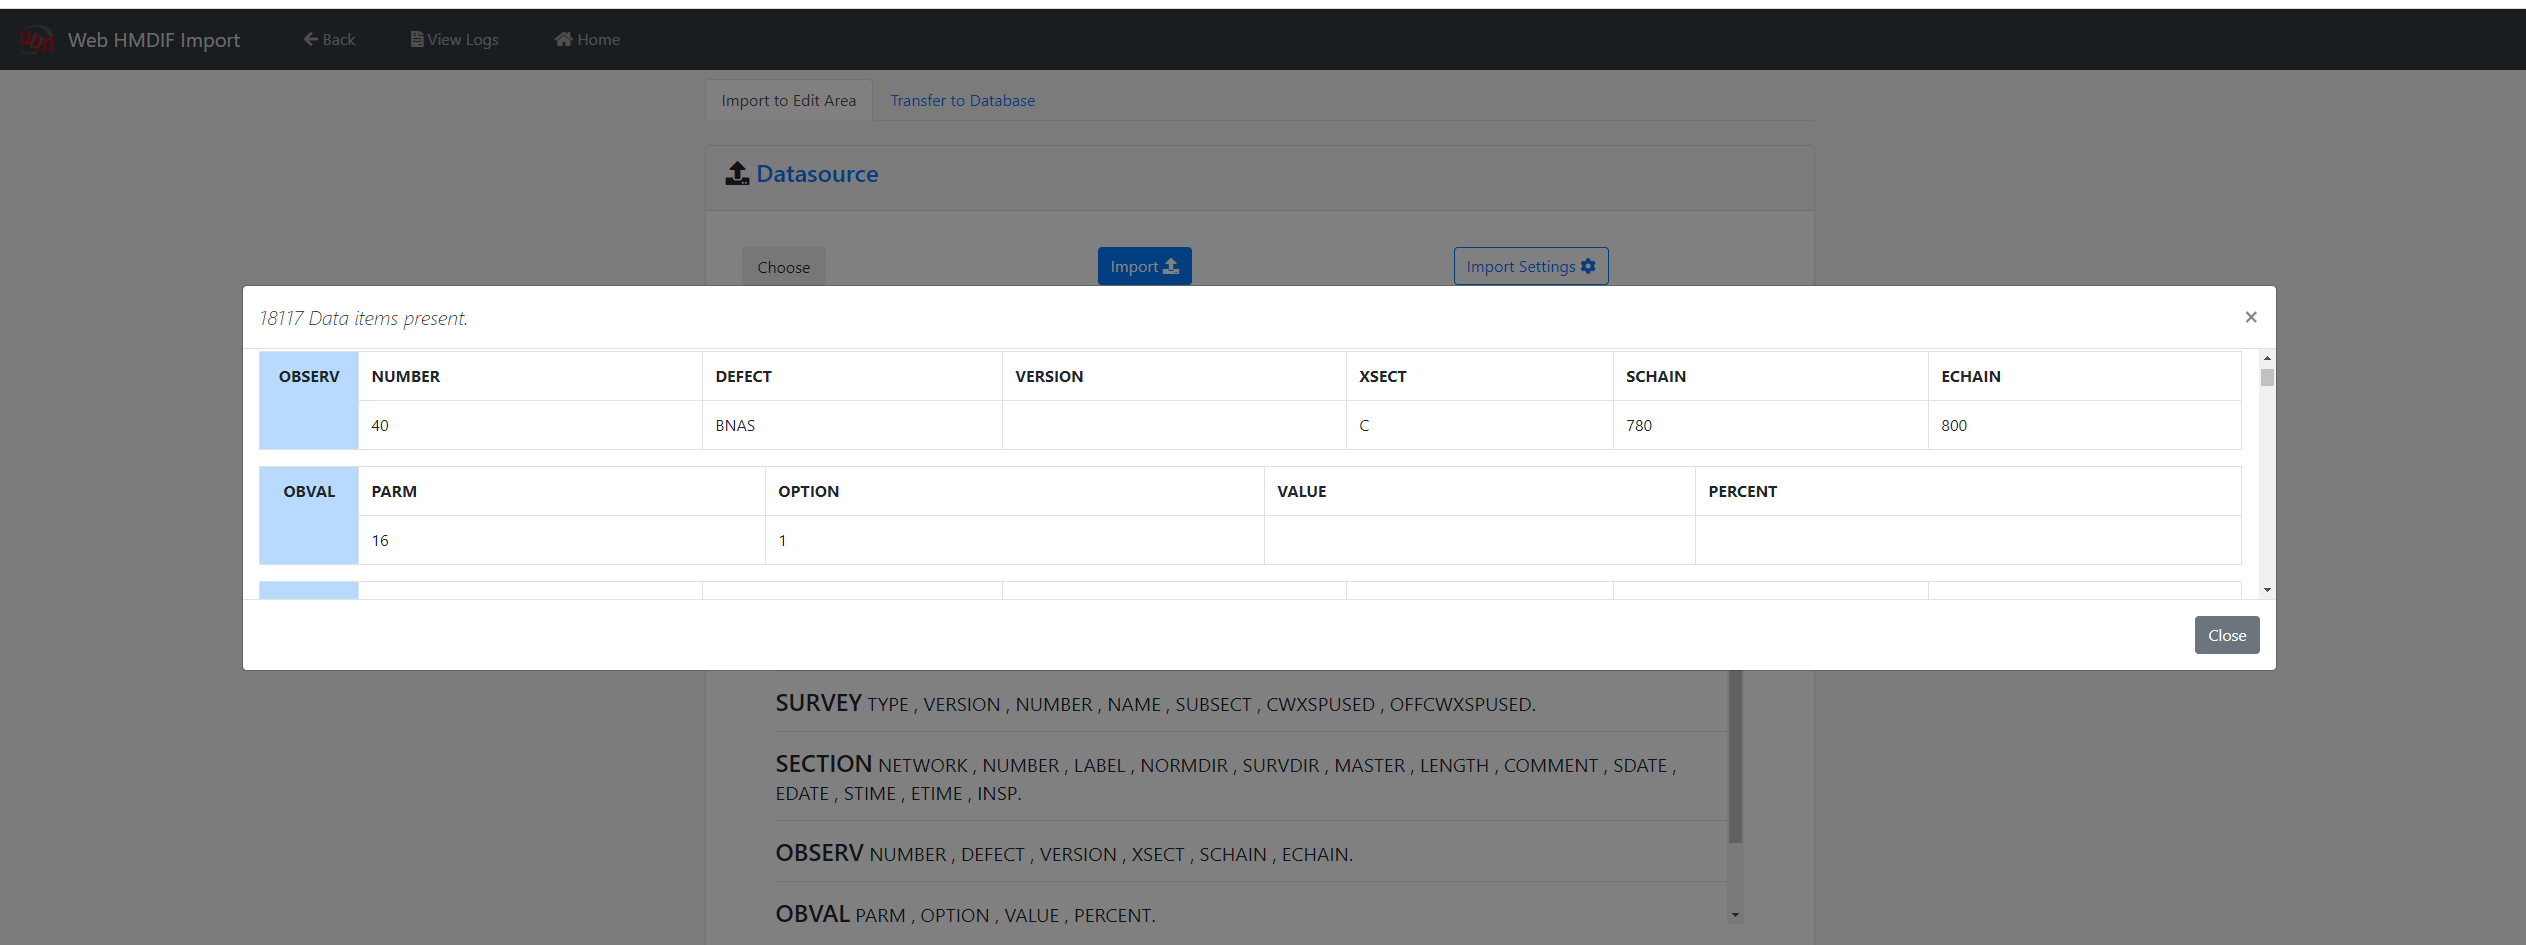Click the PARM column header

562,491
